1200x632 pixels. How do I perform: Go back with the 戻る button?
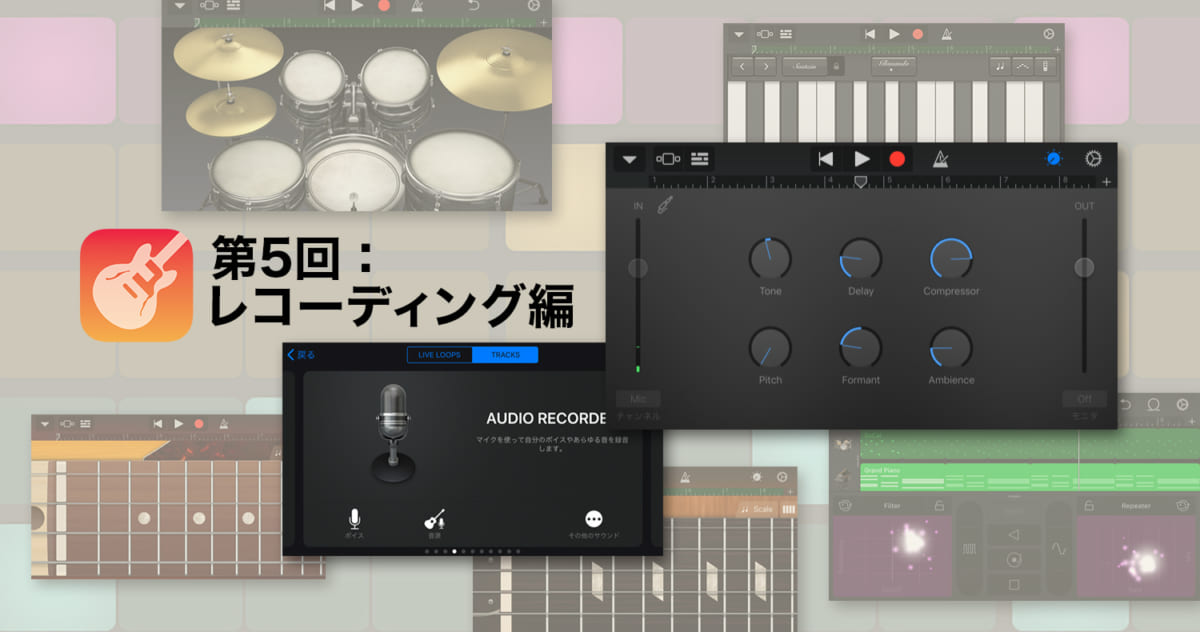tap(301, 355)
